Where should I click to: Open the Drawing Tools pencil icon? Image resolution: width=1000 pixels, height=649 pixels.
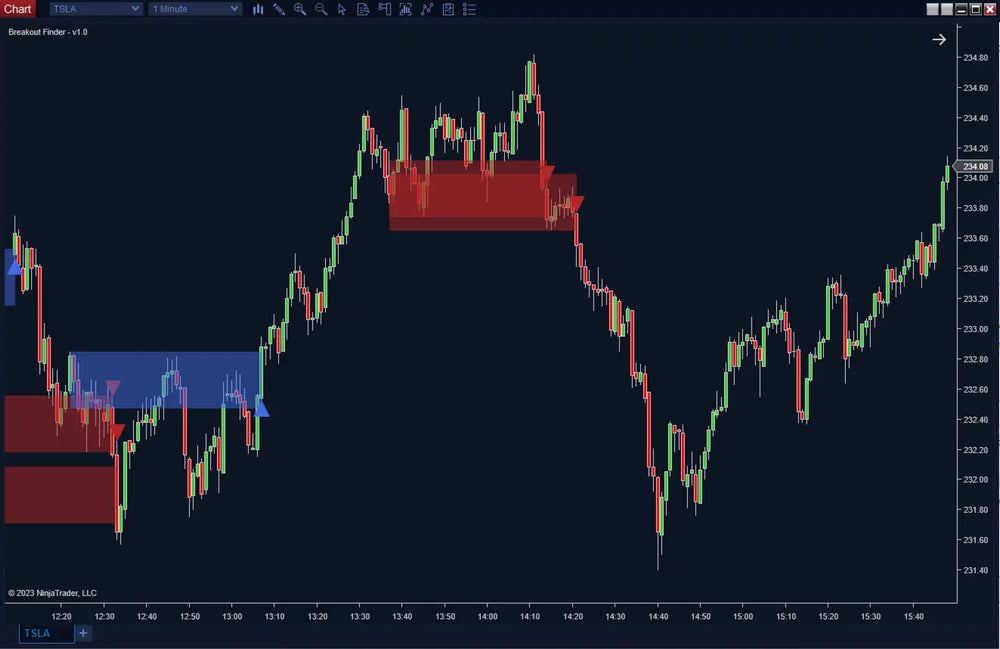tap(279, 9)
